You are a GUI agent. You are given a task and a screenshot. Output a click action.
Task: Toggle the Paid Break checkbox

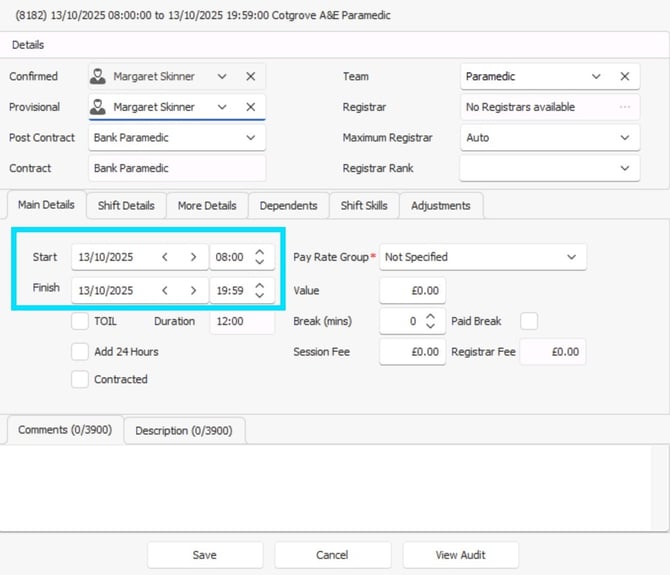point(529,321)
